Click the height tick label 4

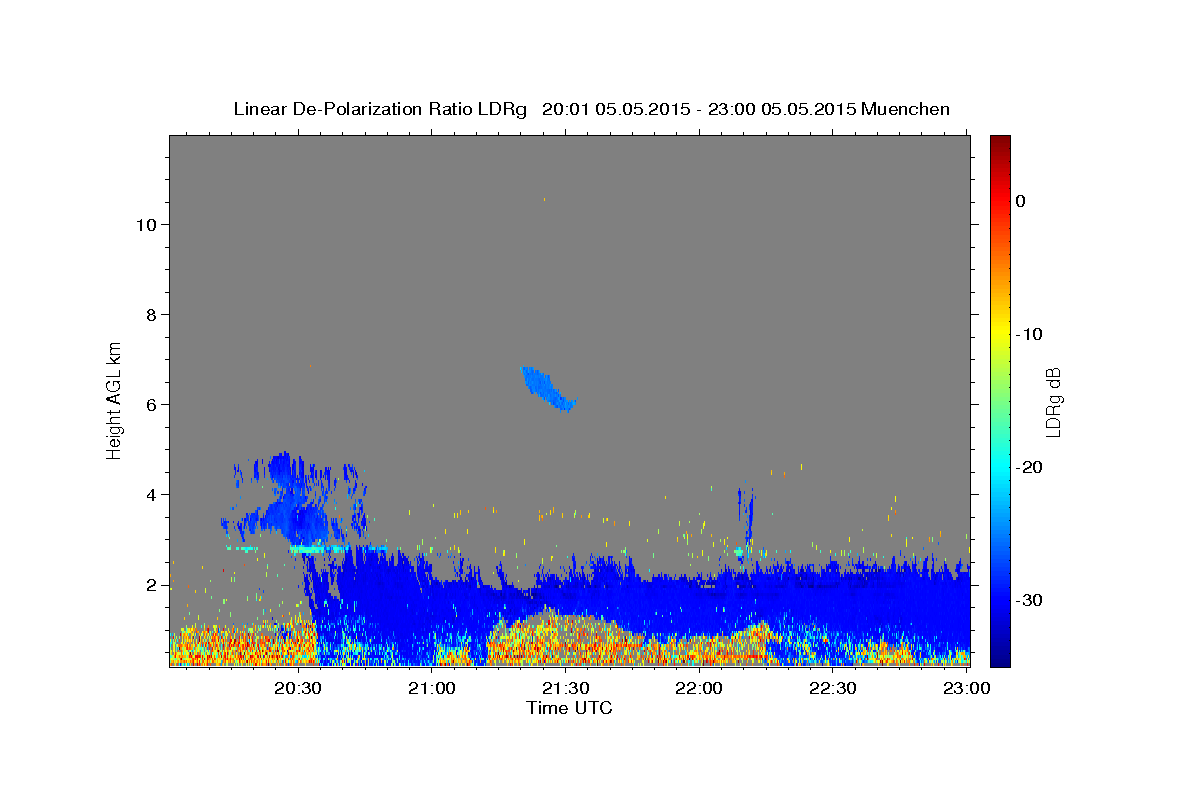(x=152, y=495)
